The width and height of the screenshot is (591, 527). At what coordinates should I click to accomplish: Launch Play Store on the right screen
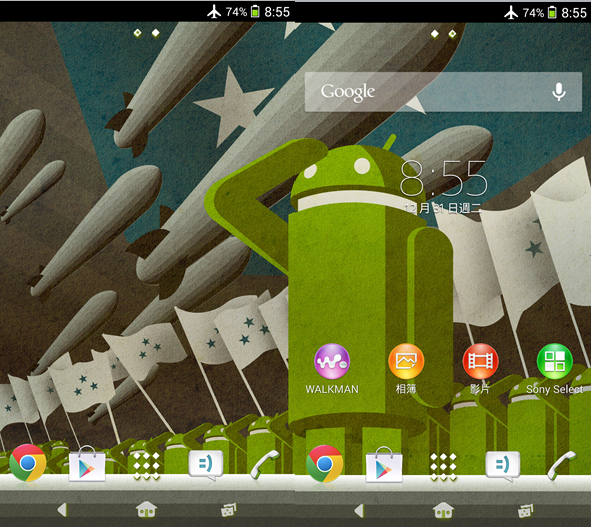[x=384, y=464]
